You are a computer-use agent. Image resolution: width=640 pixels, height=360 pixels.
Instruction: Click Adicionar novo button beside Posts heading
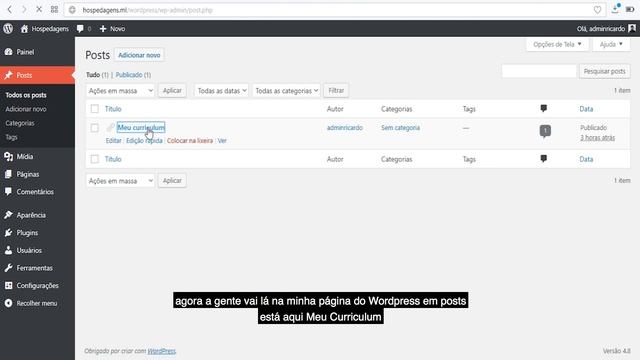click(x=139, y=55)
